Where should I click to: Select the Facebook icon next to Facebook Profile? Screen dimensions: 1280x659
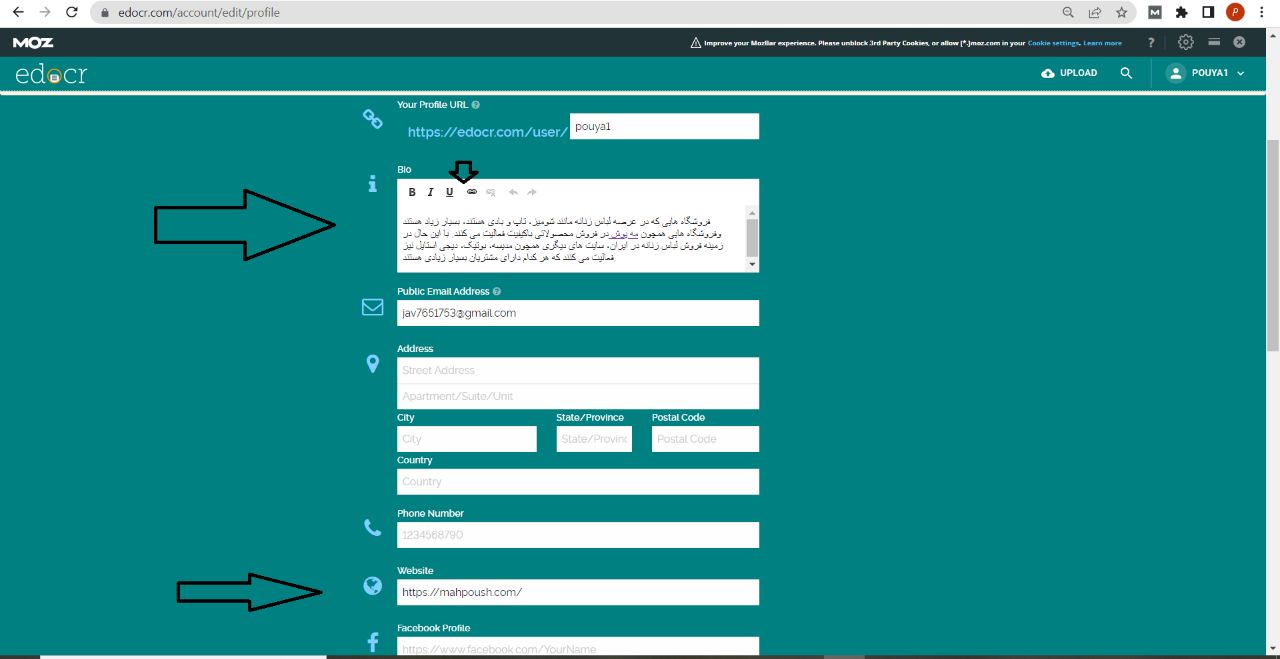pos(372,642)
